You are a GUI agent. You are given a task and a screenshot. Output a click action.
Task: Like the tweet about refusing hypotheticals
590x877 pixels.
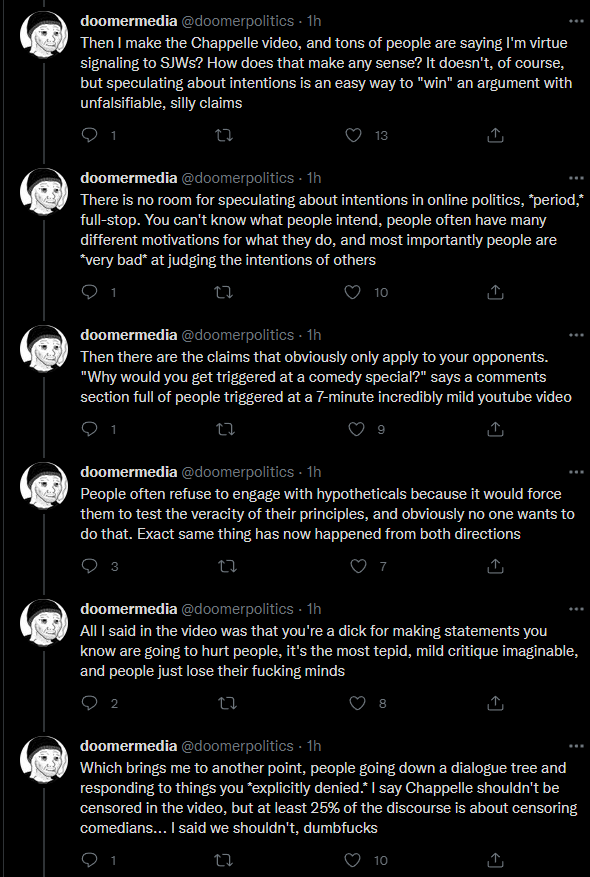click(x=358, y=567)
